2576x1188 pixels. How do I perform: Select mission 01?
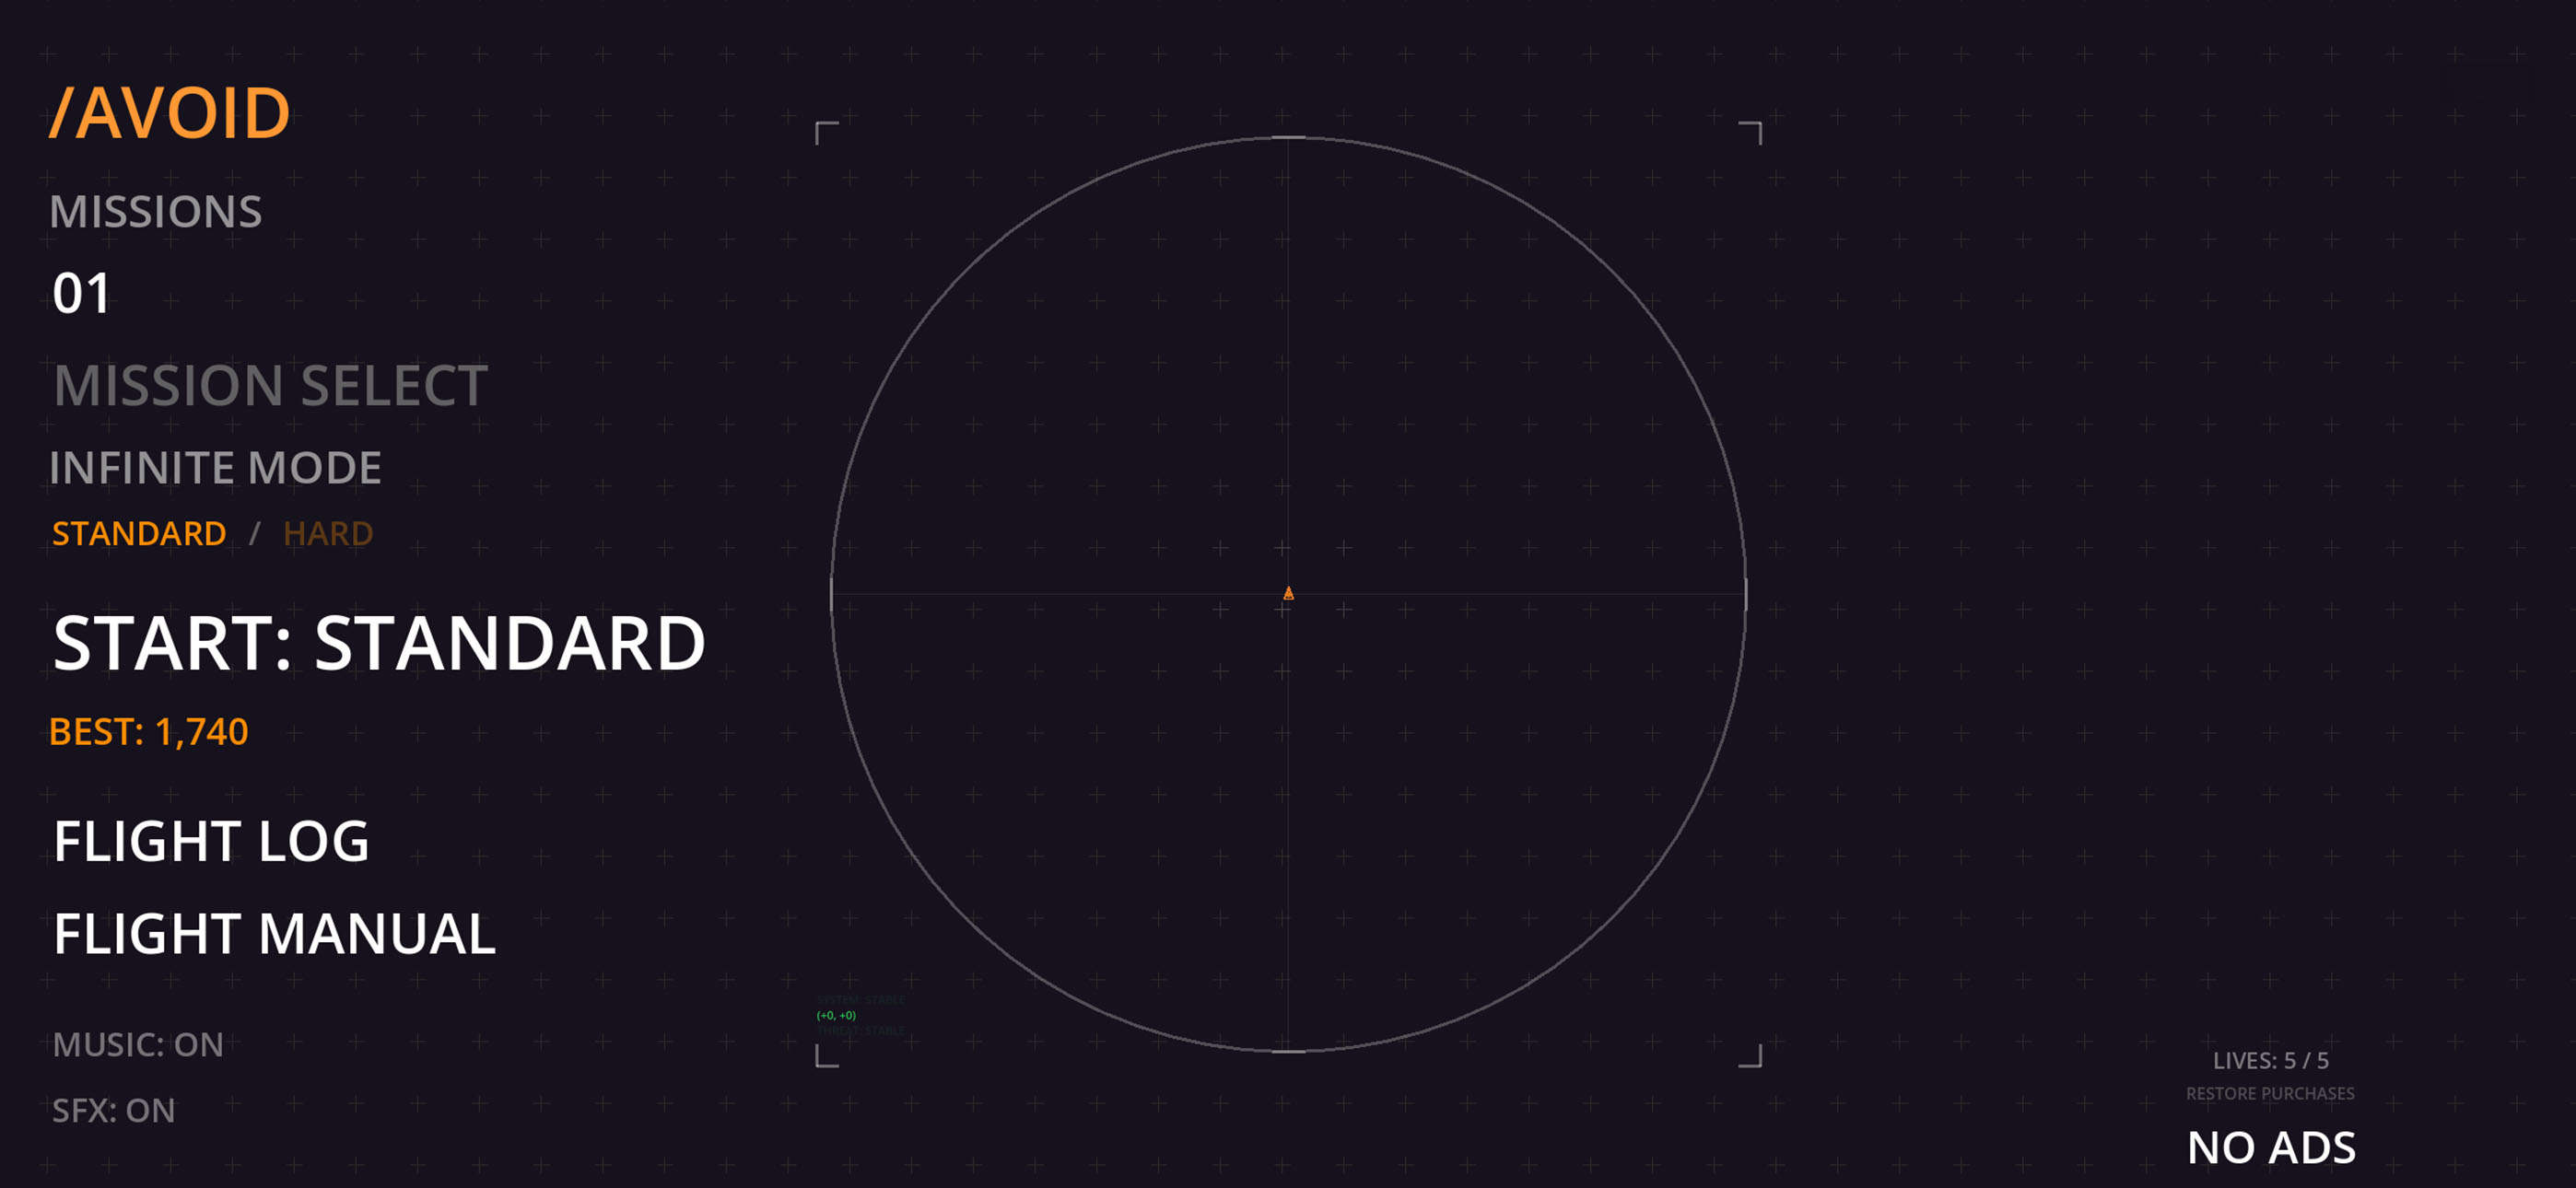coord(81,294)
